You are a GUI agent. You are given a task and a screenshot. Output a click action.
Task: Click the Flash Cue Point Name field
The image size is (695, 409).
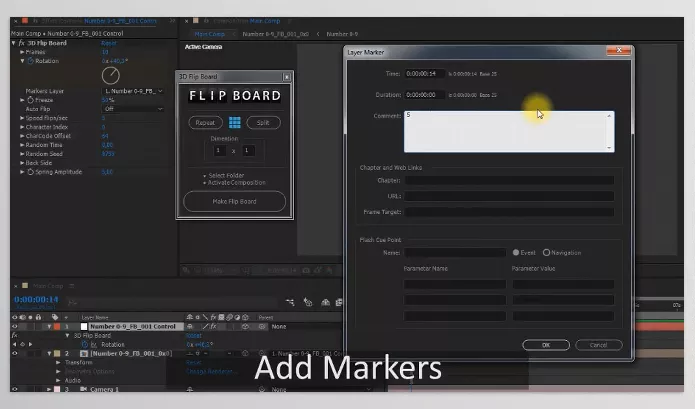click(x=455, y=253)
